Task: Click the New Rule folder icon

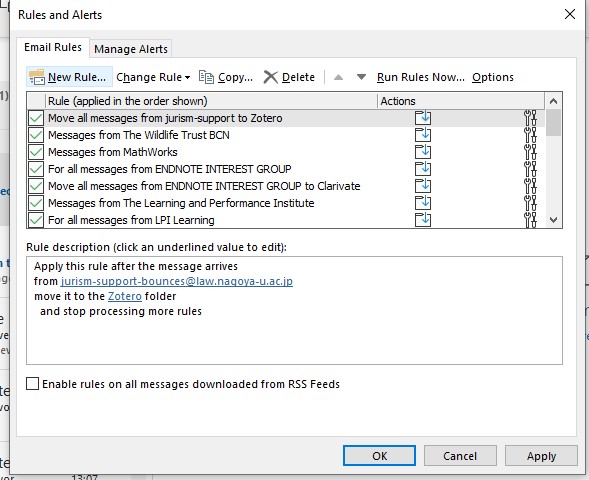Action: click(37, 77)
